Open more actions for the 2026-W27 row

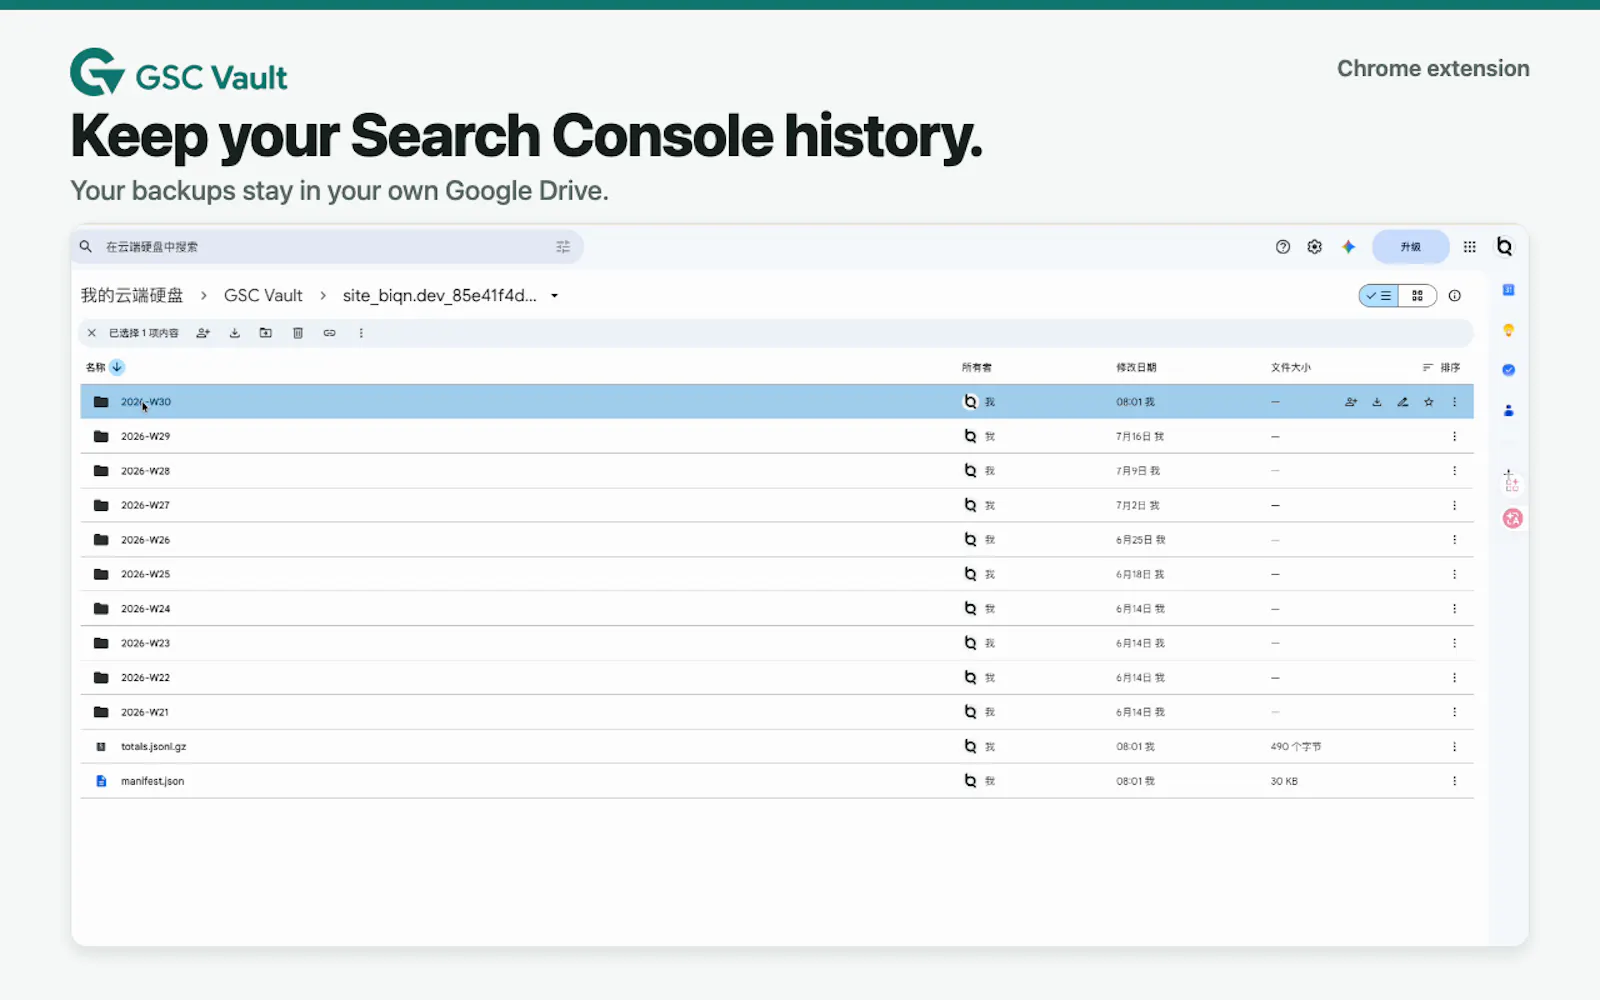[1455, 505]
